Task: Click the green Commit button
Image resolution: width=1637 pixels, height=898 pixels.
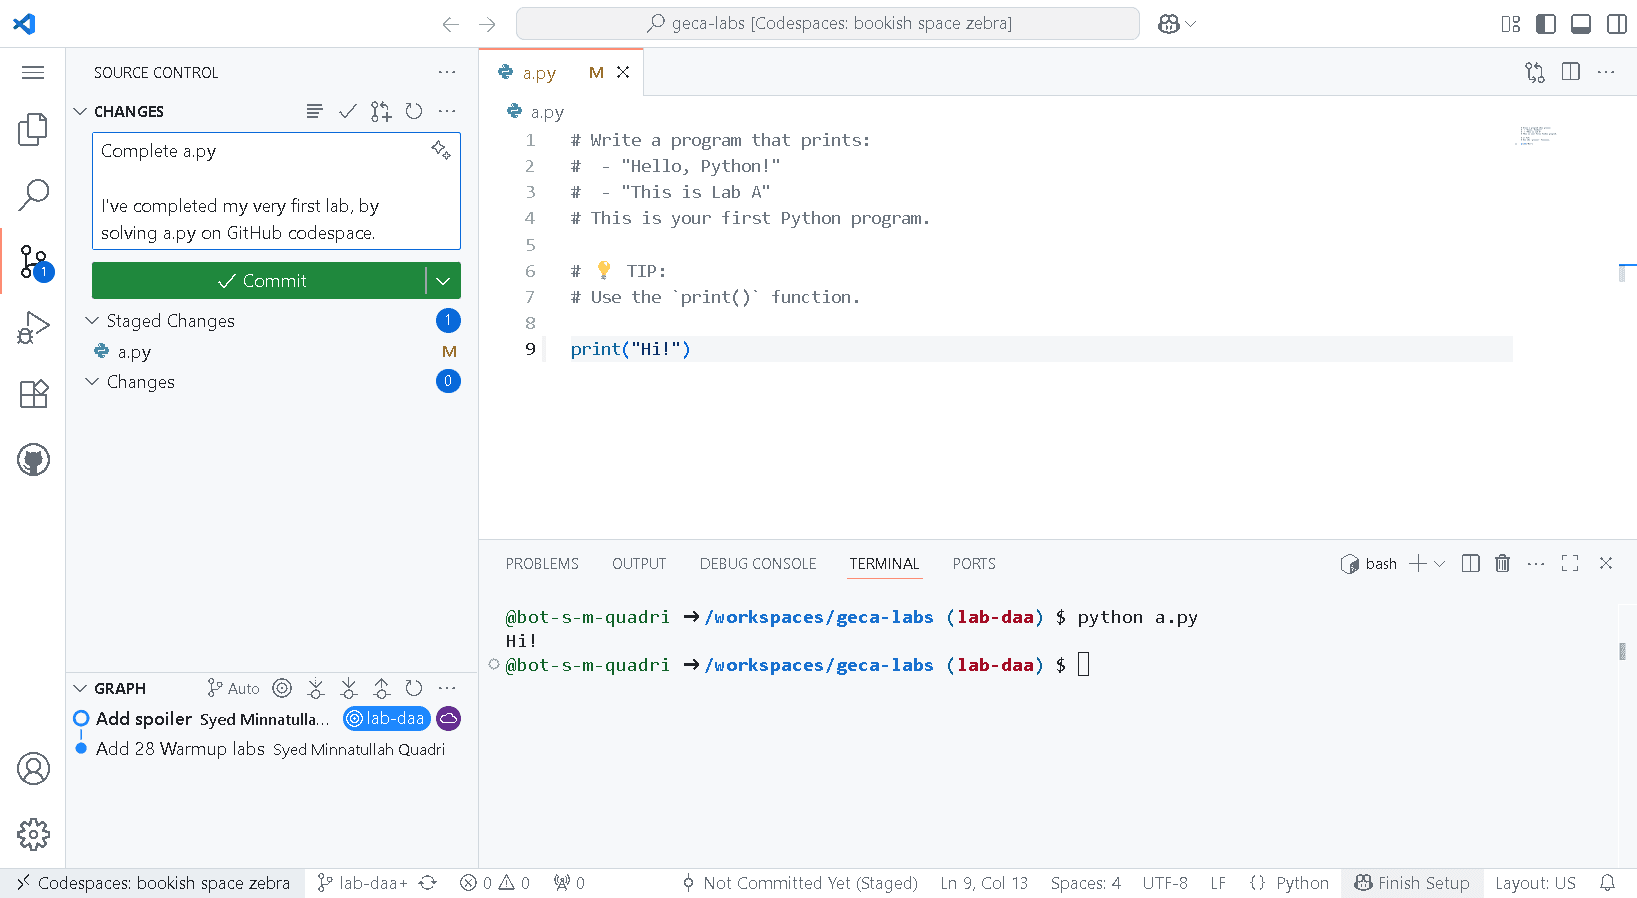Action: pos(259,281)
